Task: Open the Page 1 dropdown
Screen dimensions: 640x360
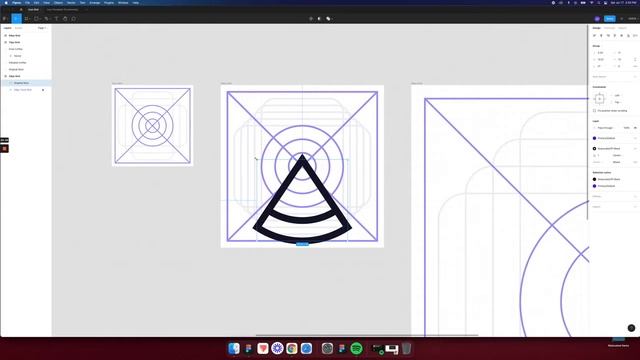Action: 42,28
